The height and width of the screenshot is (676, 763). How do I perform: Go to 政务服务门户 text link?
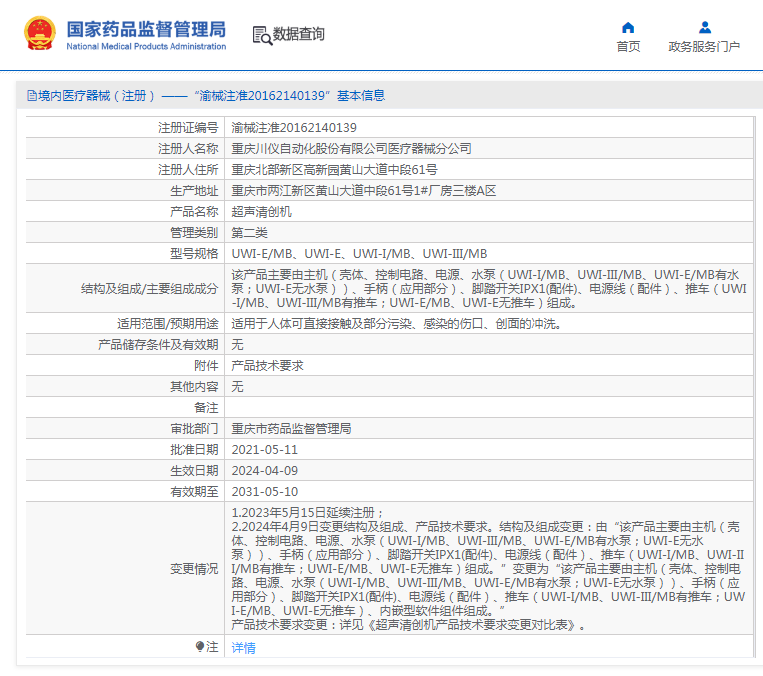point(704,47)
